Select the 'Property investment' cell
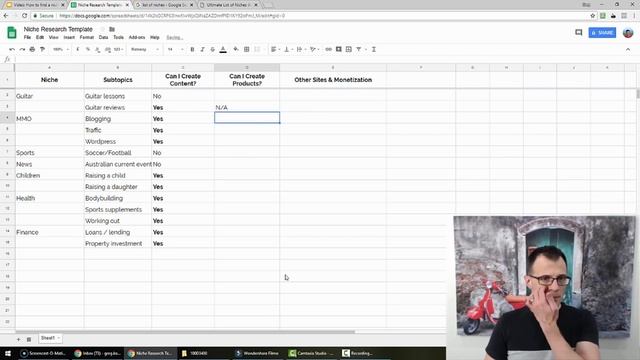The height and width of the screenshot is (360, 640). (x=118, y=244)
